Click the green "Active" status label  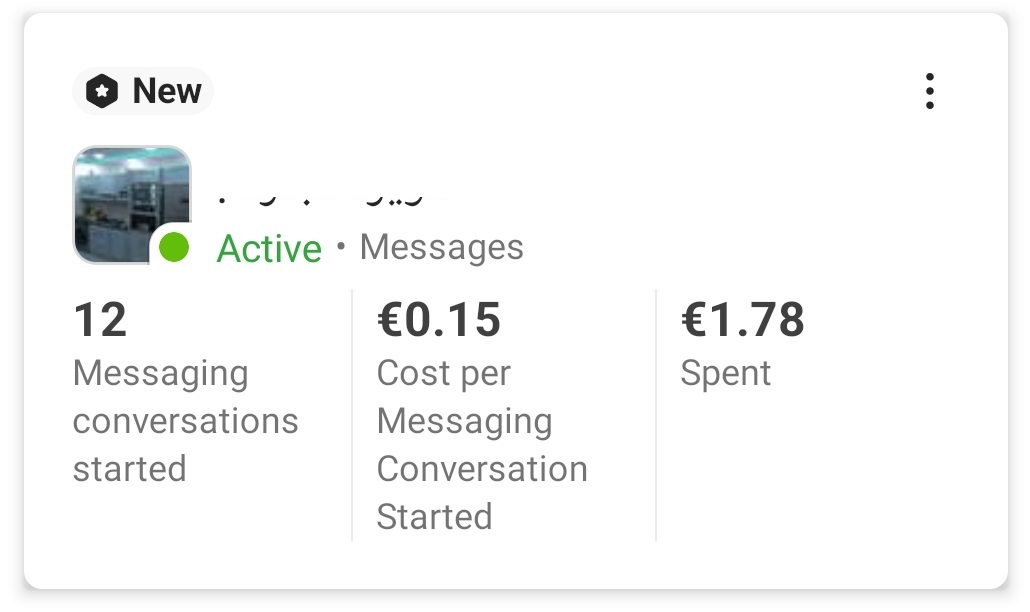[x=269, y=248]
